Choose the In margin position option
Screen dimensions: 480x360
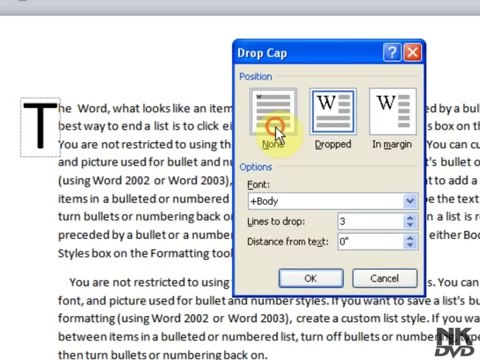tap(393, 112)
